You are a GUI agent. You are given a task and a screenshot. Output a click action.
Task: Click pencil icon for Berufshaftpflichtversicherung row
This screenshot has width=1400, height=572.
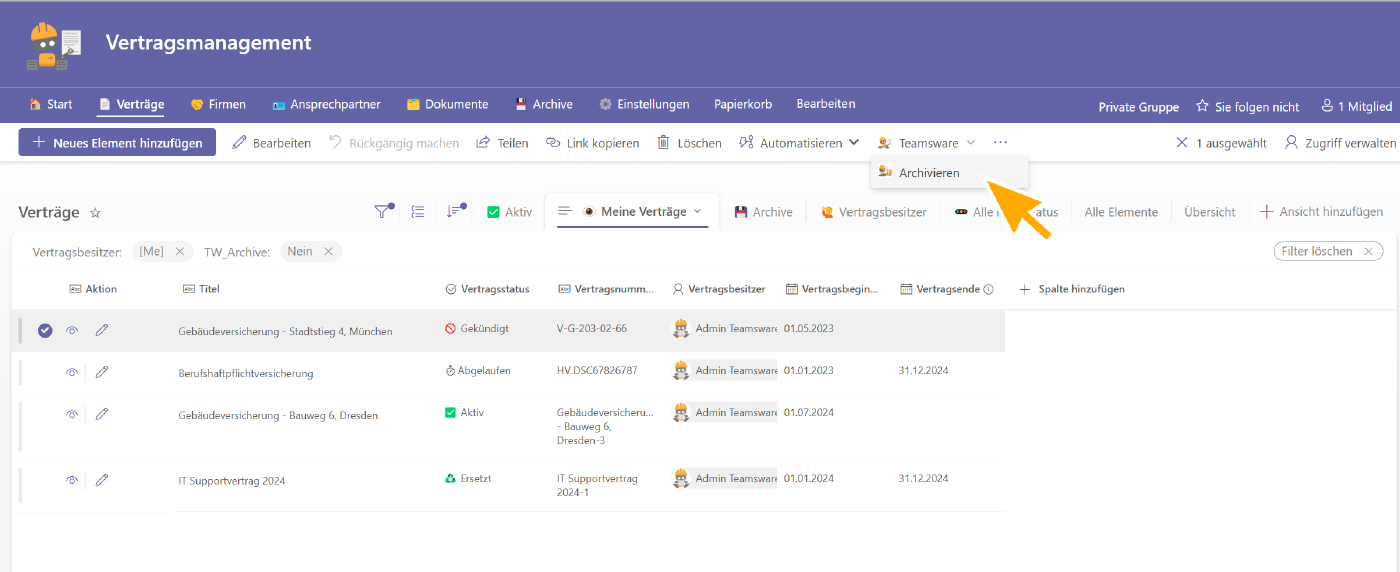tap(102, 372)
